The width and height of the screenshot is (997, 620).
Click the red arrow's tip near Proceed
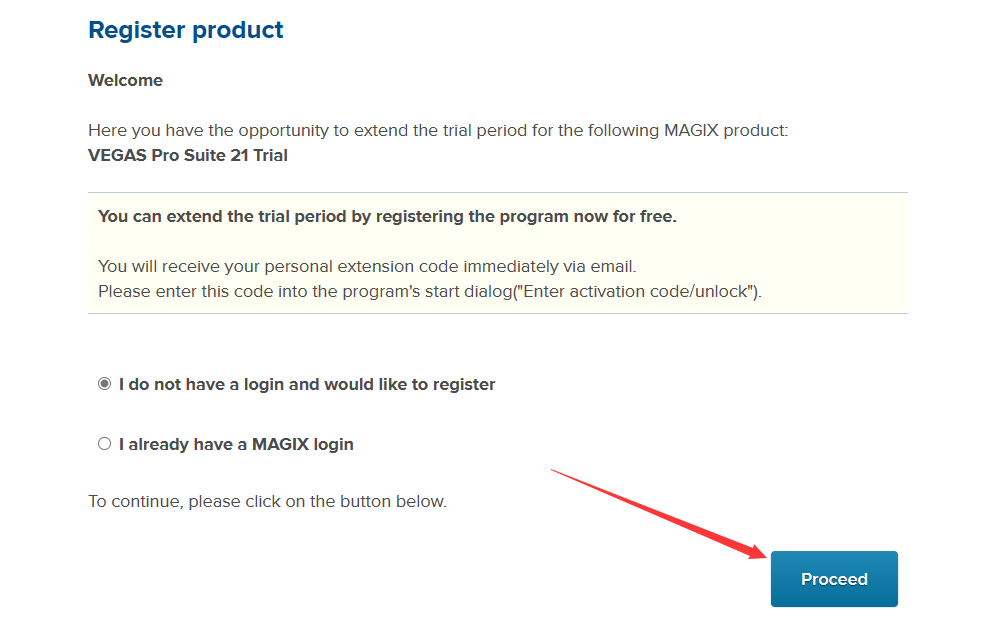764,556
